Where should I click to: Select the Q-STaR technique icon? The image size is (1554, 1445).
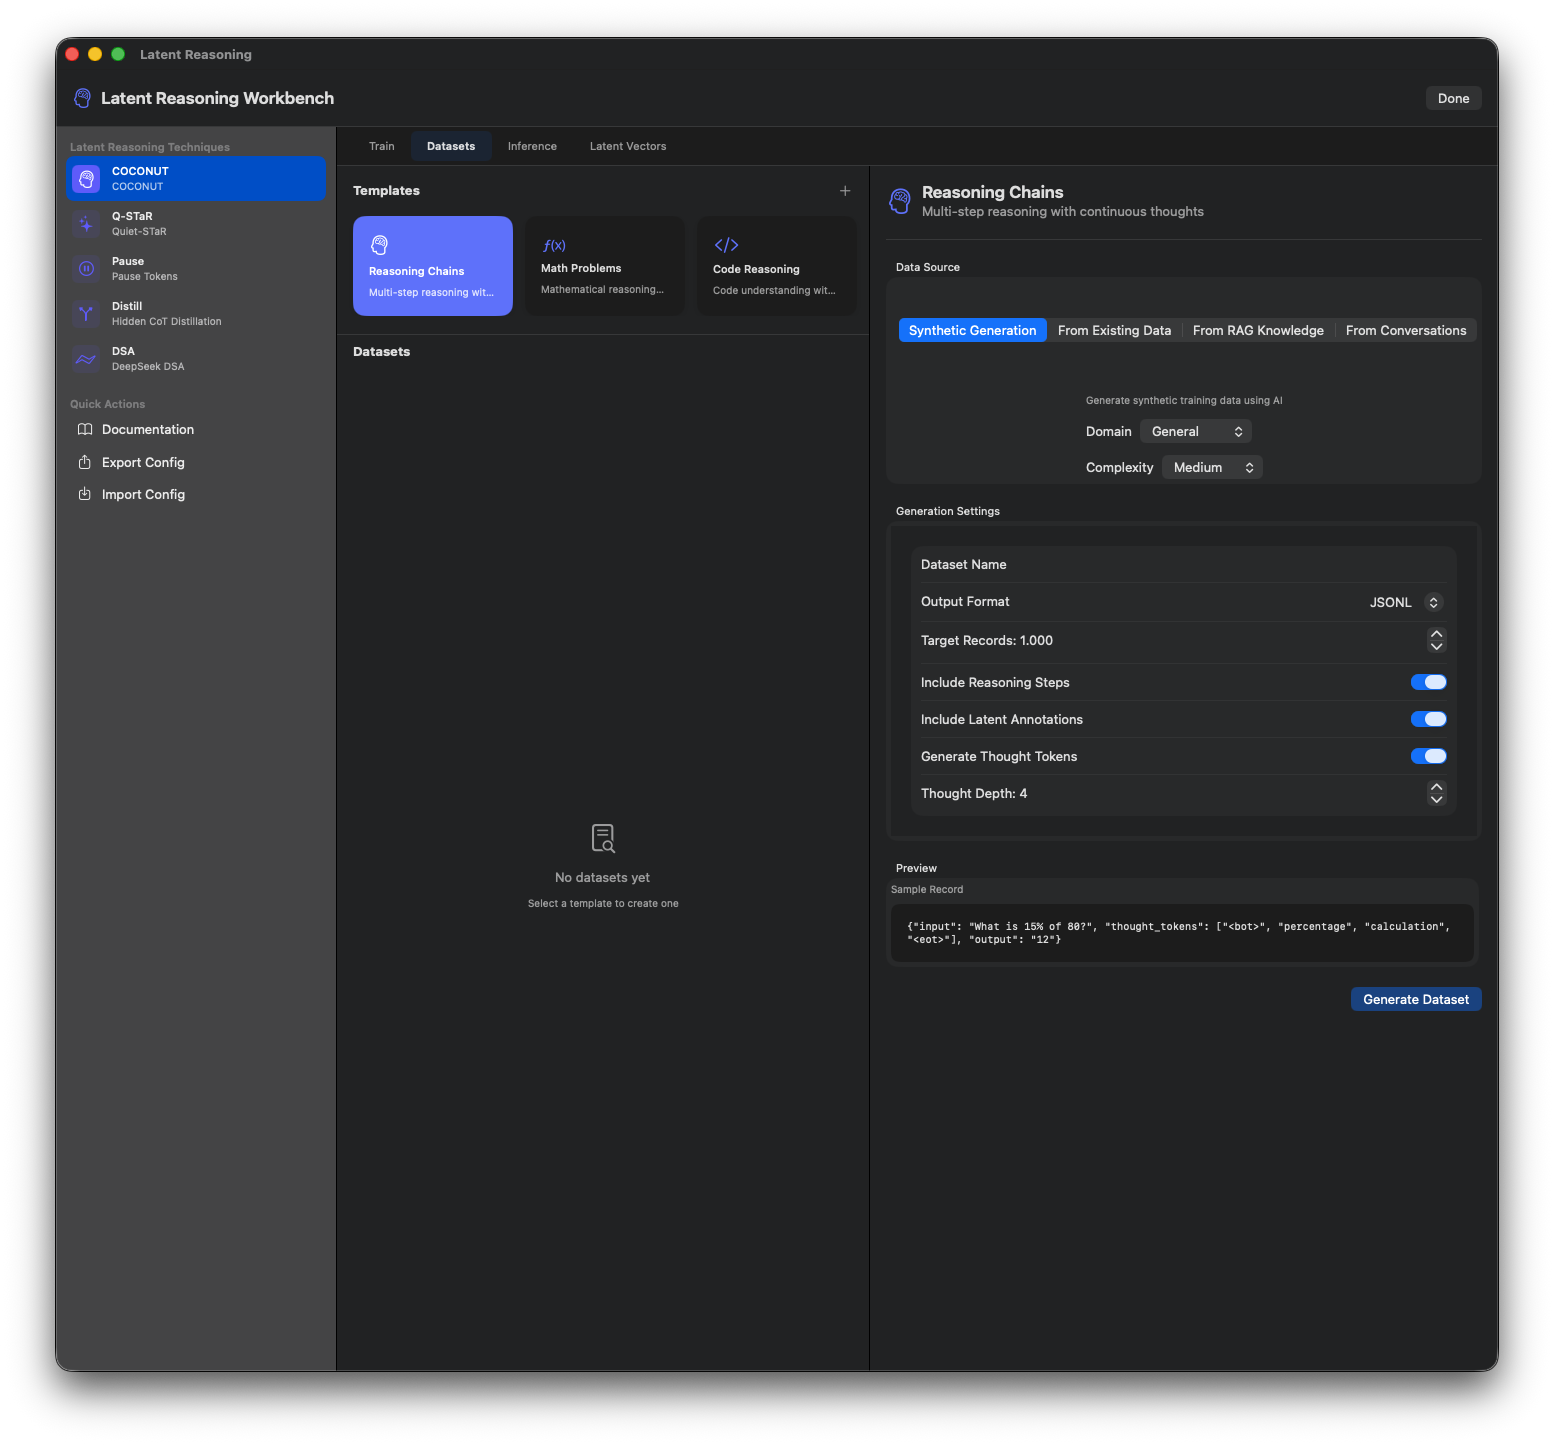coord(86,223)
